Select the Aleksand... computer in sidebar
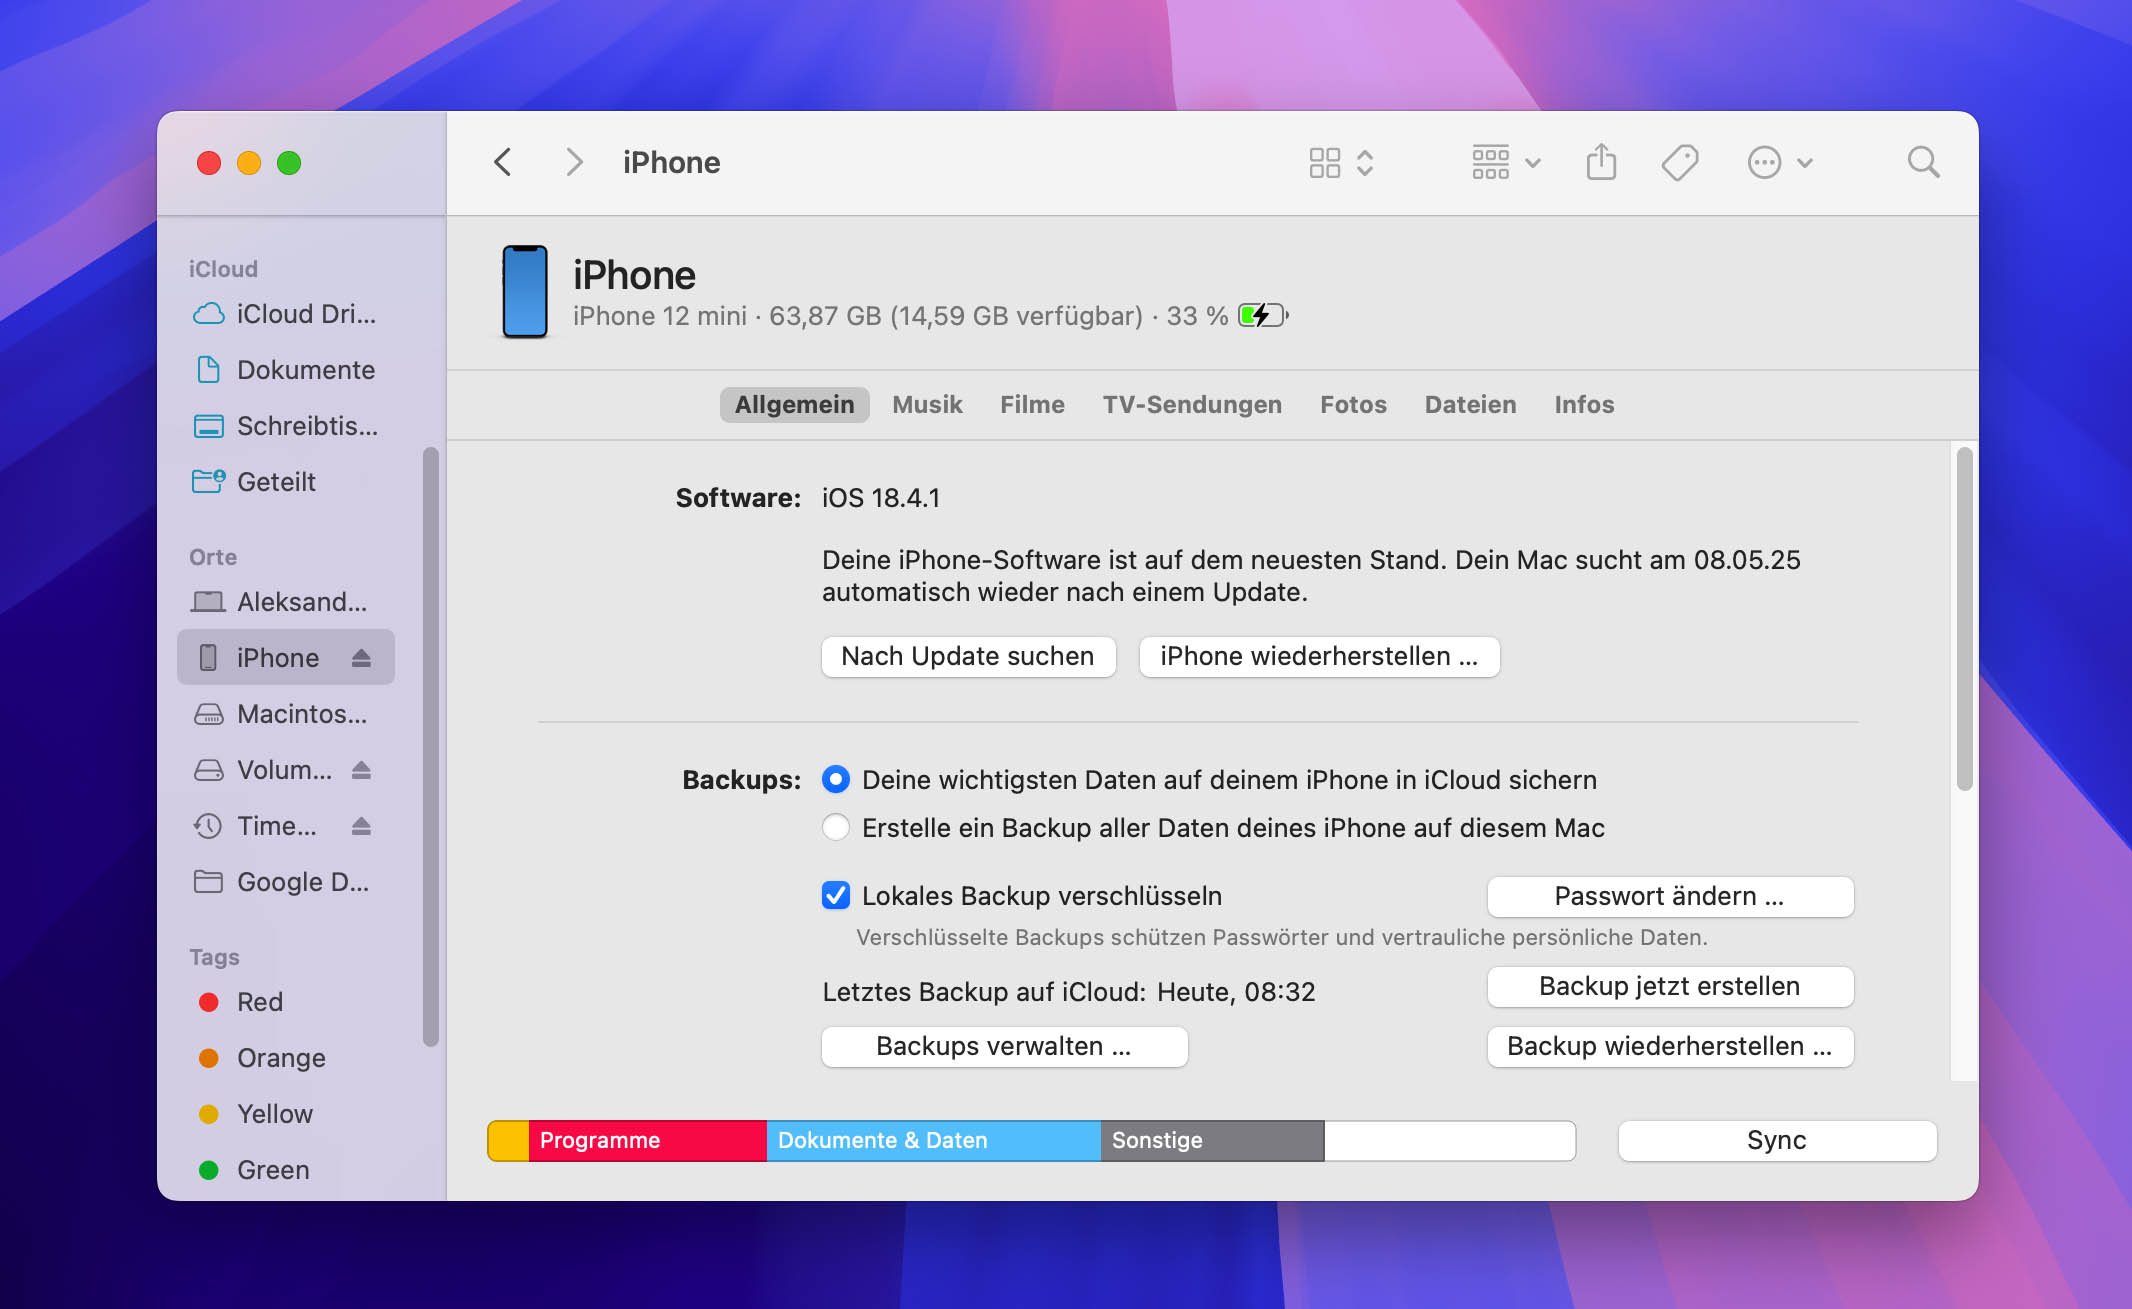 pyautogui.click(x=286, y=602)
